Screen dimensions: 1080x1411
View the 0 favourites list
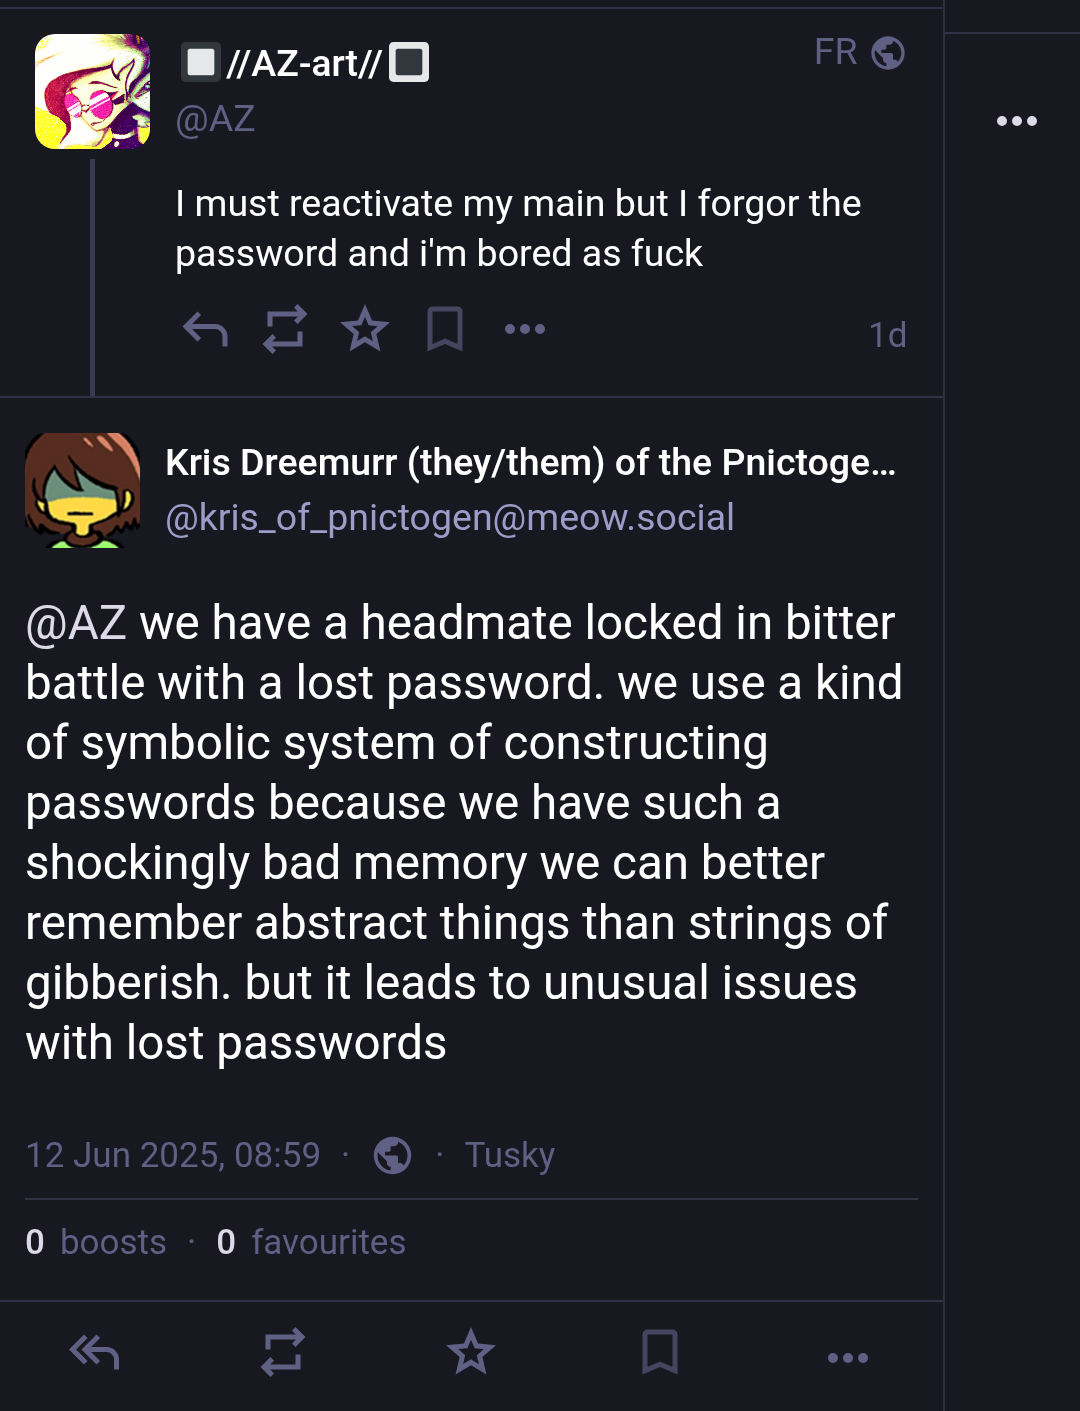[x=311, y=1242]
